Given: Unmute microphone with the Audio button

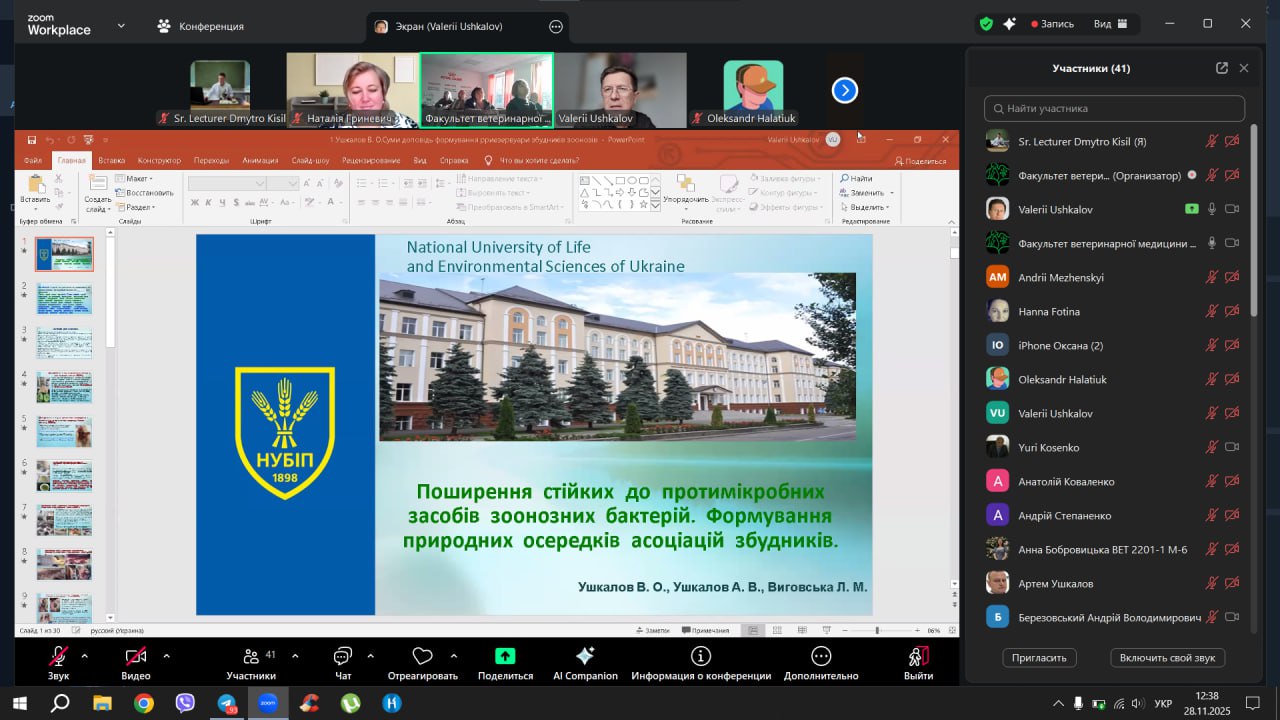Looking at the screenshot, I should [x=59, y=656].
